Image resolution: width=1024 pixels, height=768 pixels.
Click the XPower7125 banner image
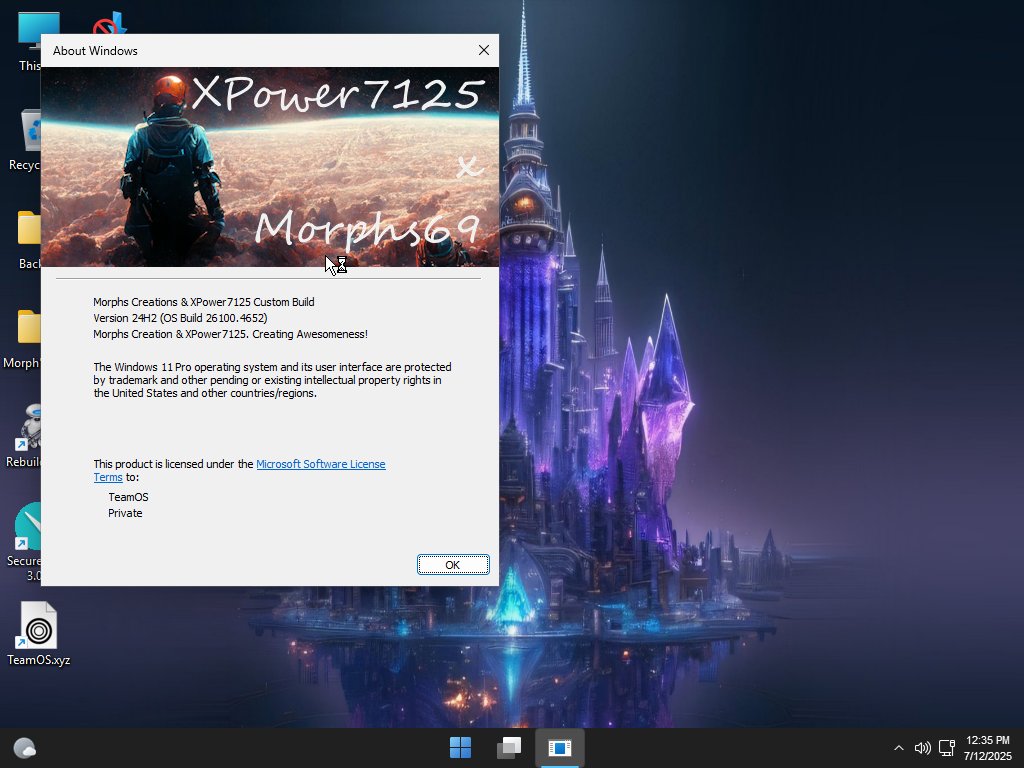[x=270, y=167]
